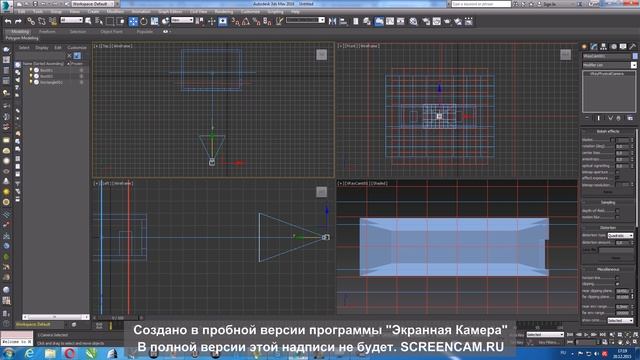Activate the Select and Move tool
Image resolution: width=640 pixels, height=360 pixels.
(x=133, y=21)
